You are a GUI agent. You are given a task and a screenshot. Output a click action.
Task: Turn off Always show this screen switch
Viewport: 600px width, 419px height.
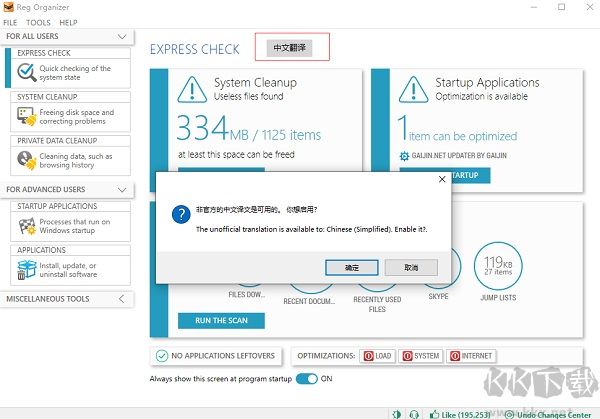(x=307, y=379)
